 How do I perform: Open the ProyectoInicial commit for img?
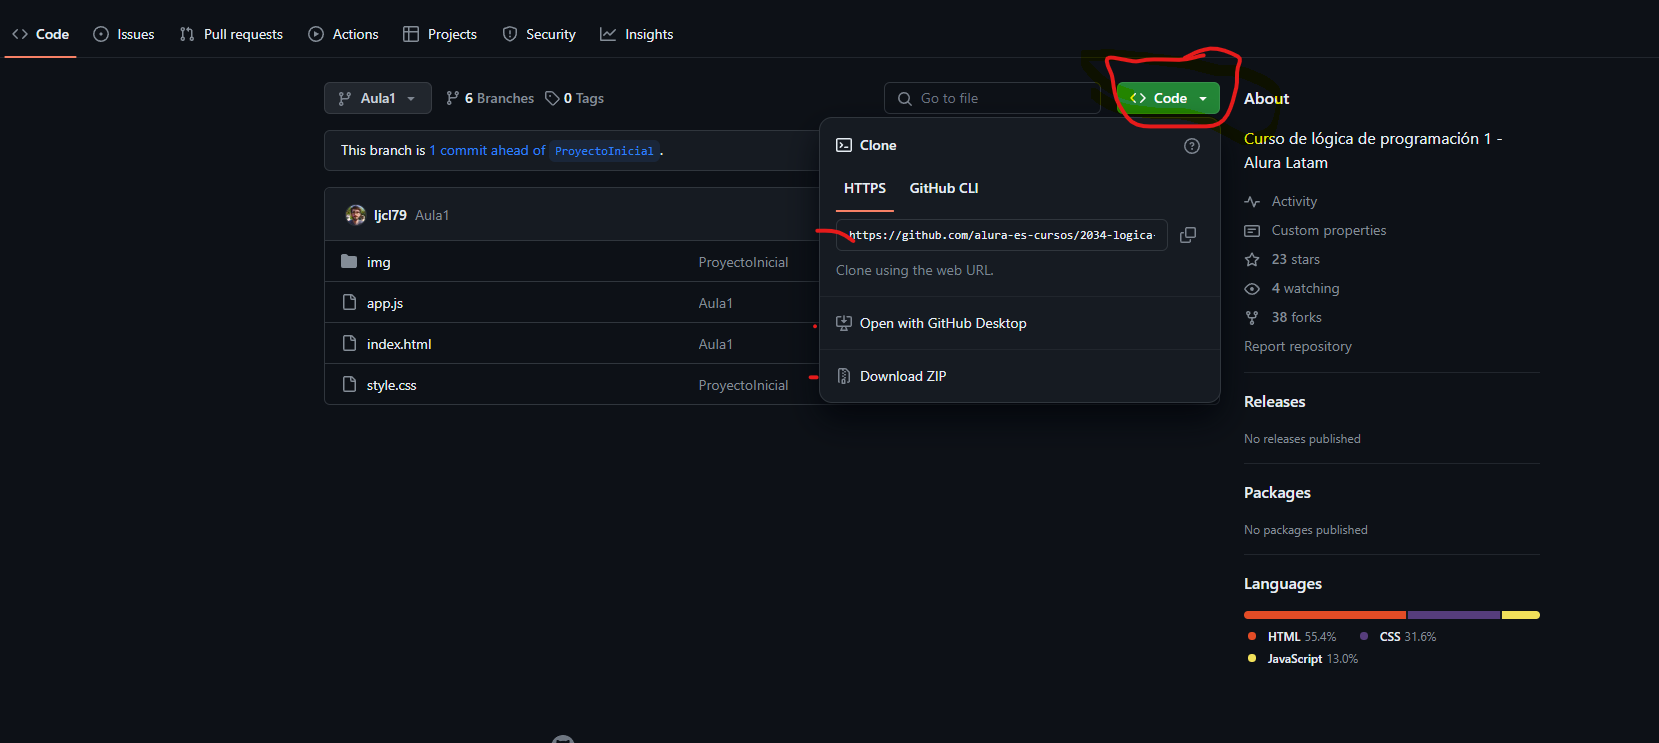743,262
